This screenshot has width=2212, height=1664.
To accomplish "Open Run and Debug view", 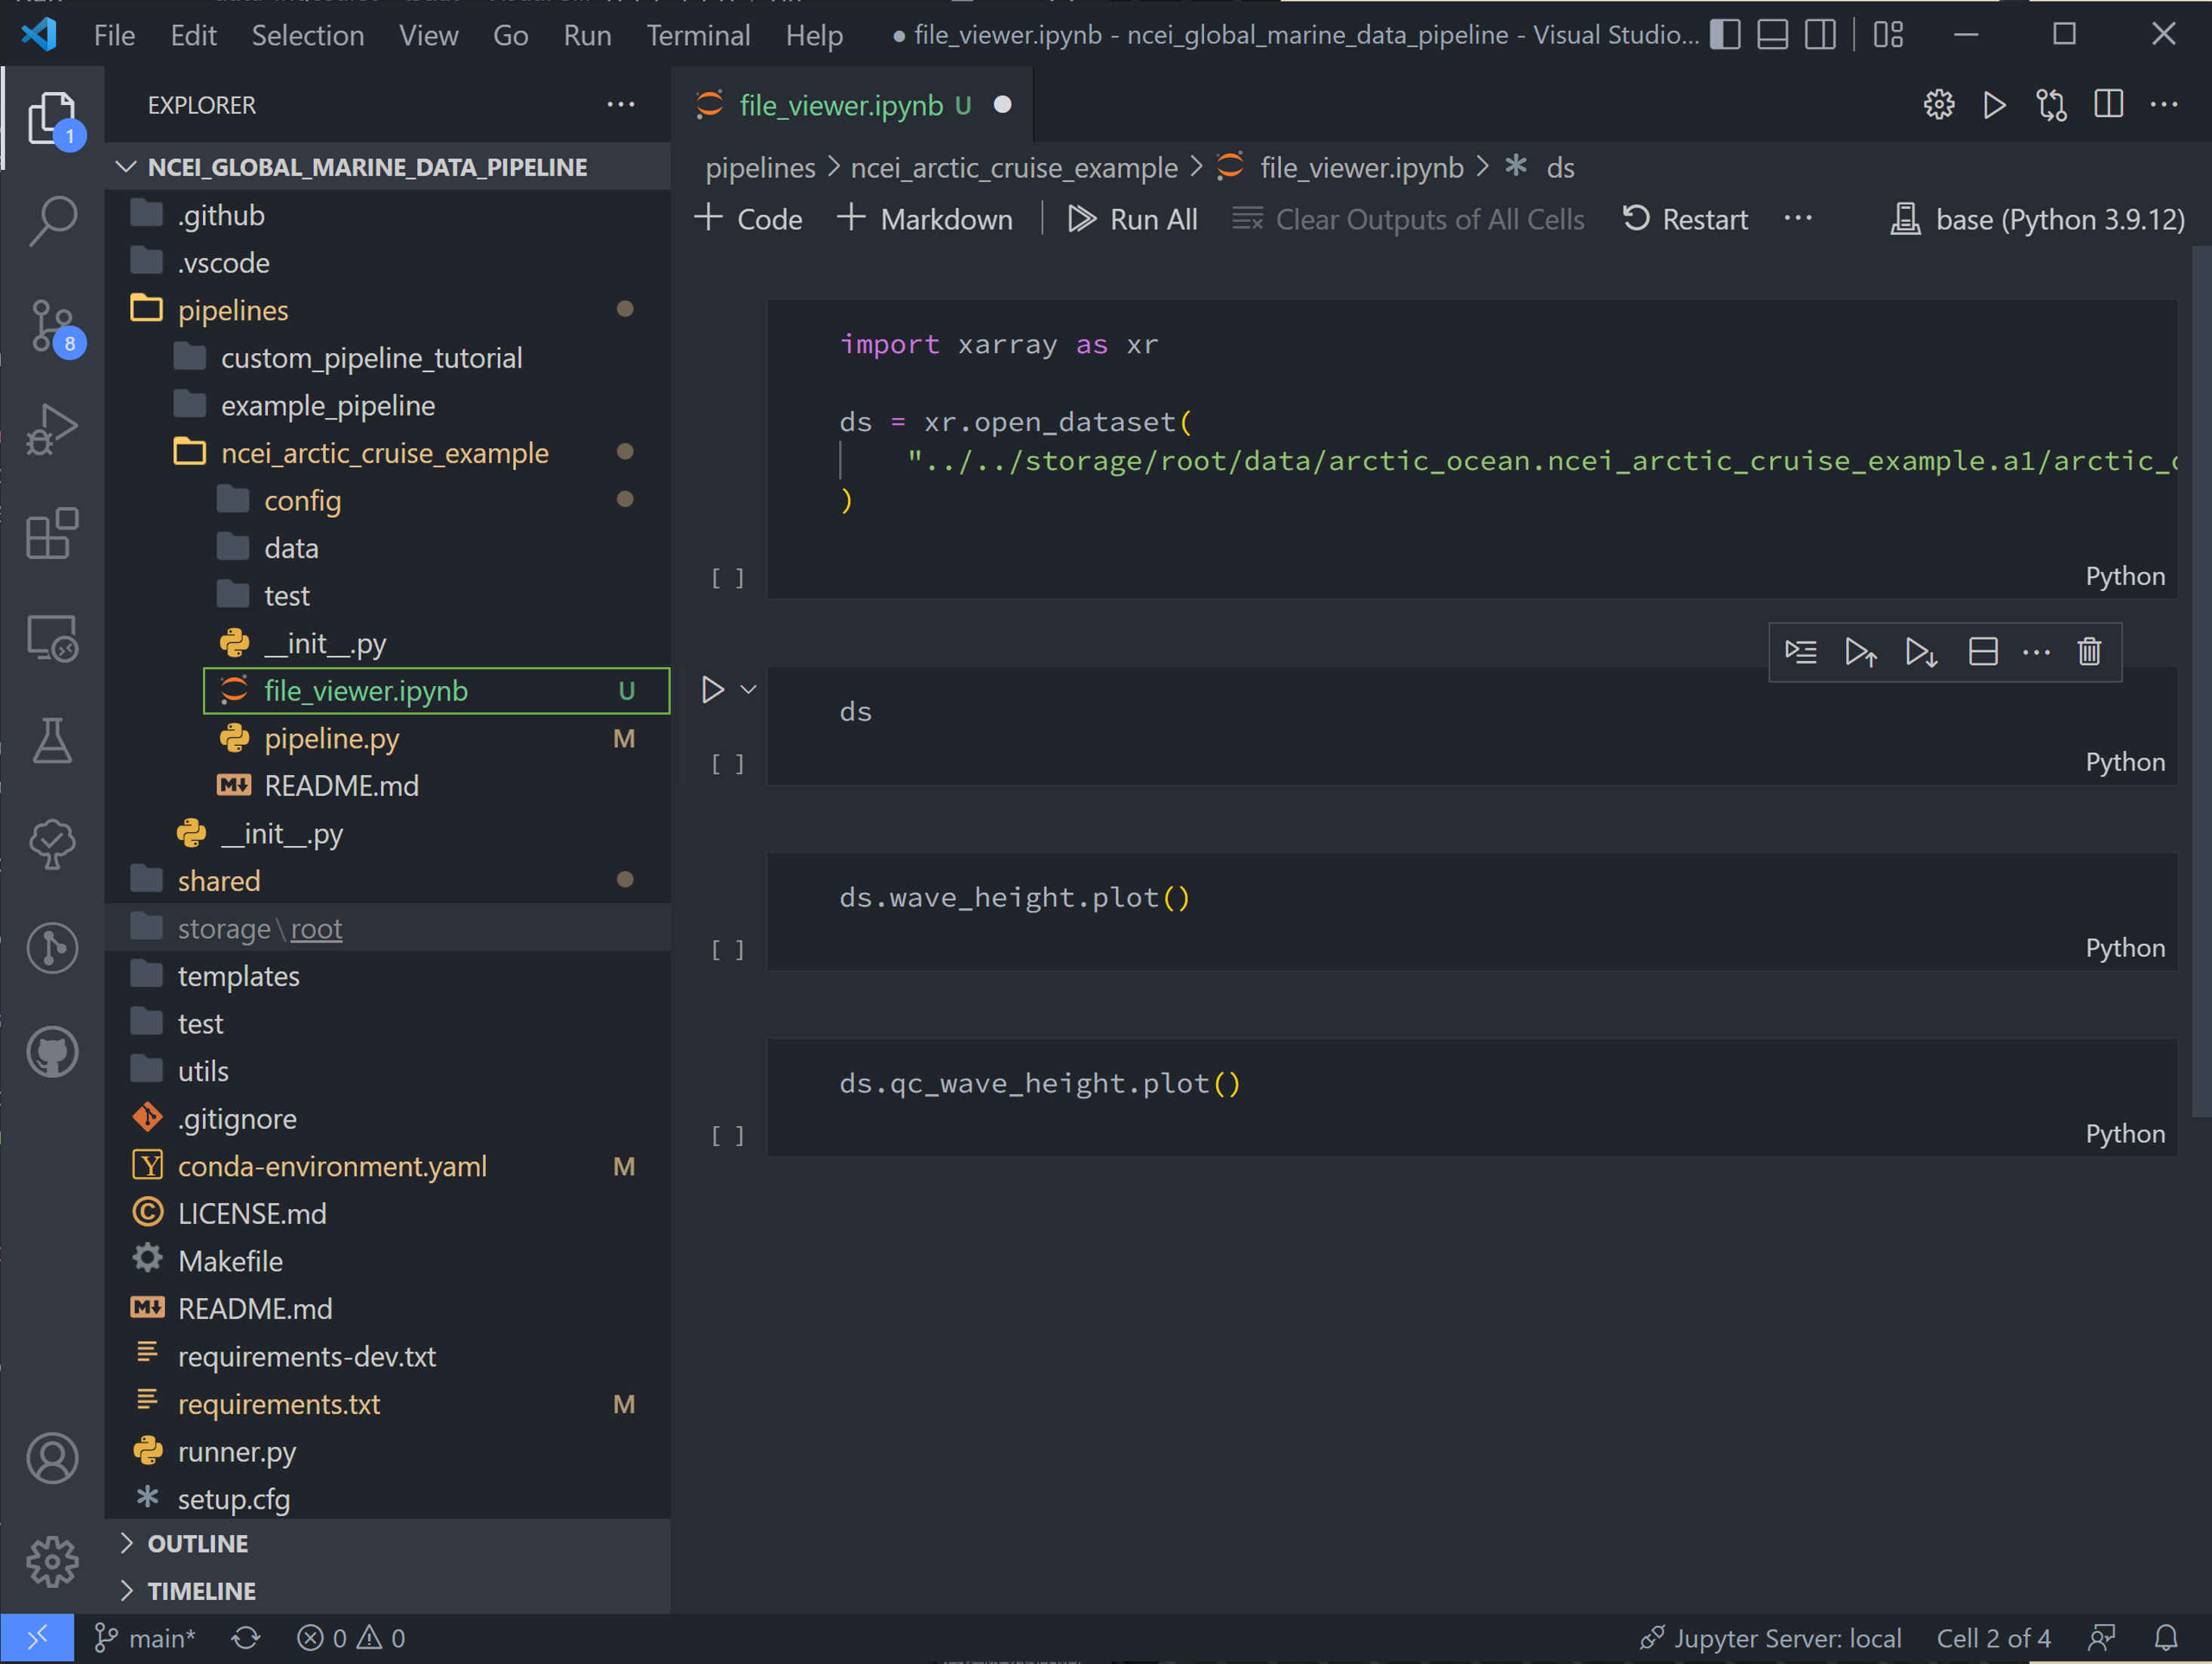I will (52, 430).
